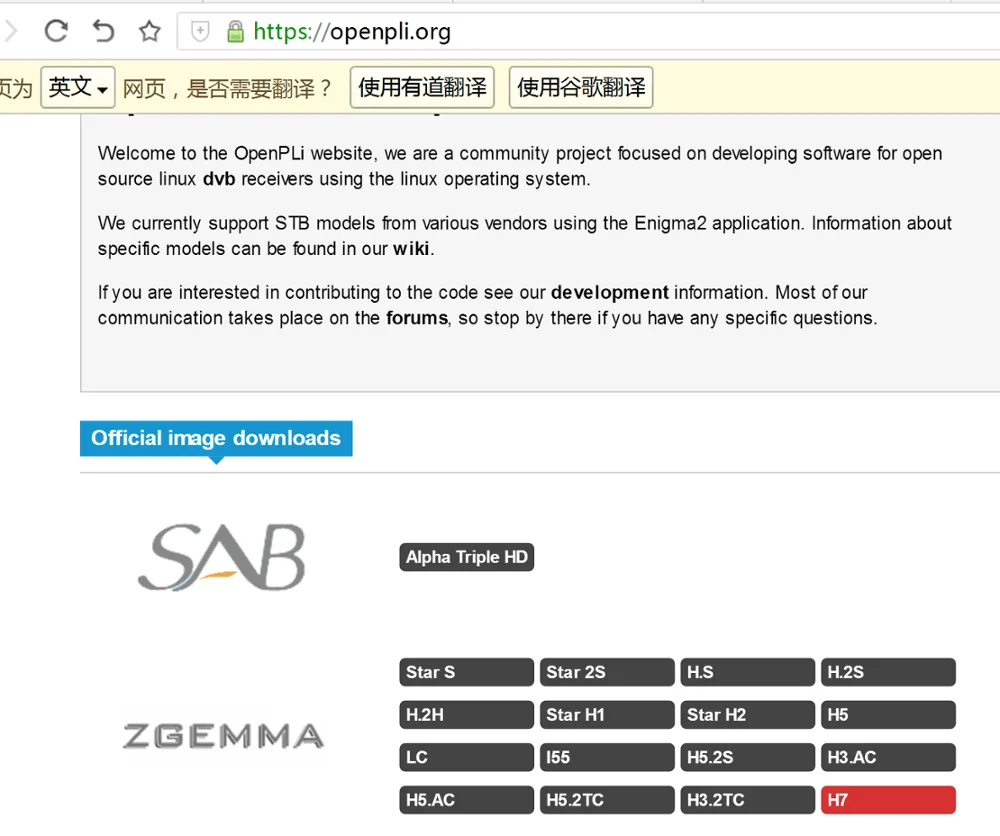The image size is (1000, 836).
Task: Click the browser forward arrow icon
Action: (10, 31)
